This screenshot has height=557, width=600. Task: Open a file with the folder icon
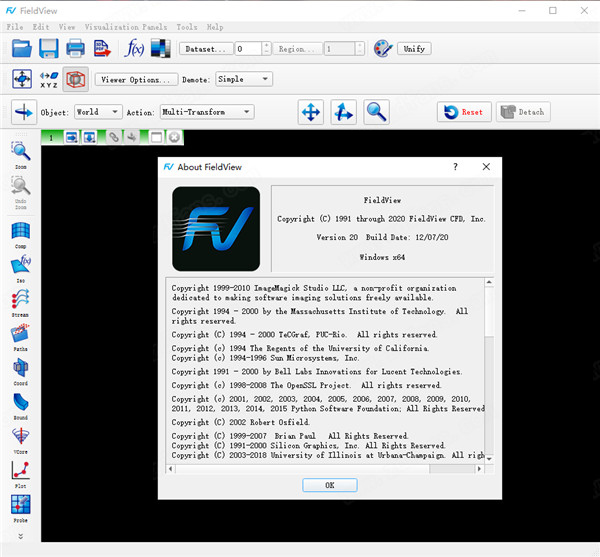point(21,49)
